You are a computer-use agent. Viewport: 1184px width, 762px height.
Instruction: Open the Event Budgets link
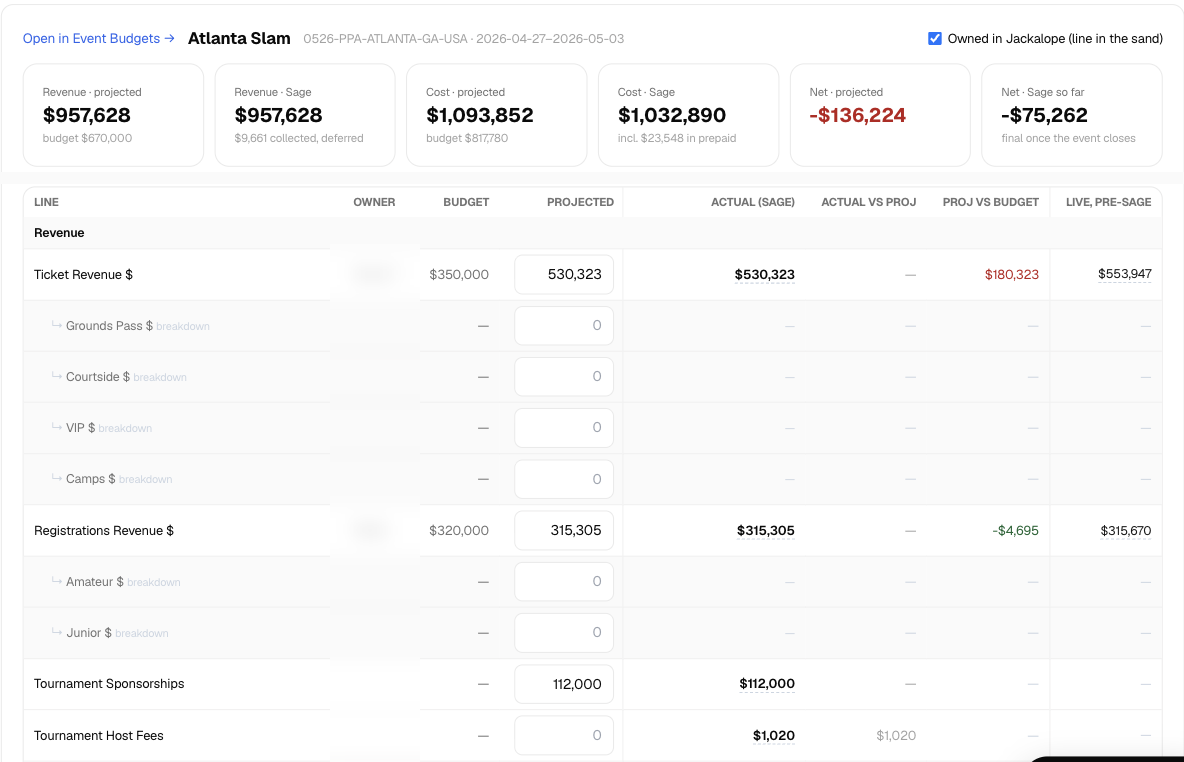(98, 39)
